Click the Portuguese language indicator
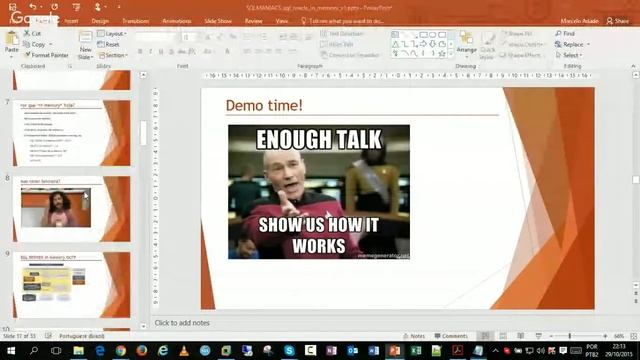This screenshot has width=640, height=360. click(x=82, y=336)
